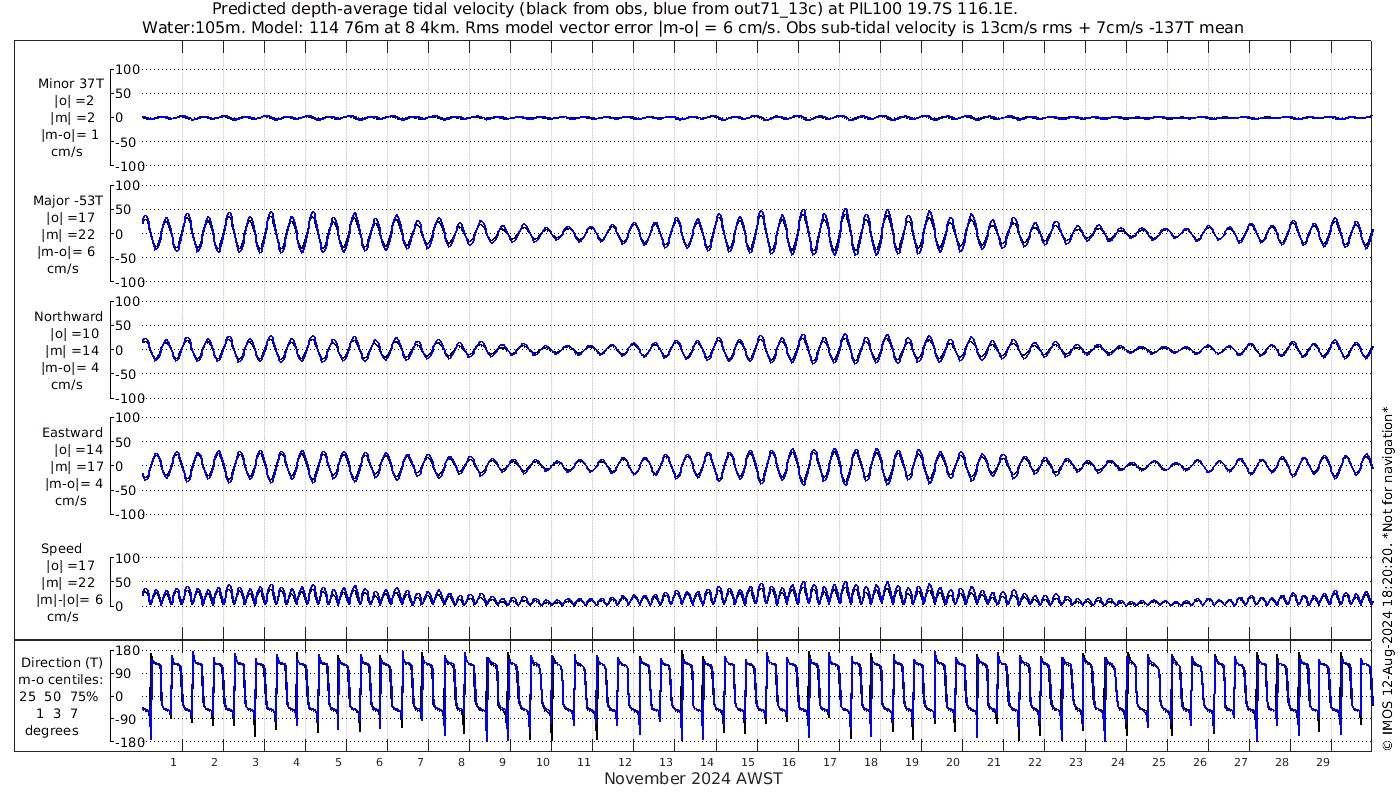This screenshot has height=800, width=1400.
Task: Click day tick label '29' on the time axis
Action: point(1322,762)
